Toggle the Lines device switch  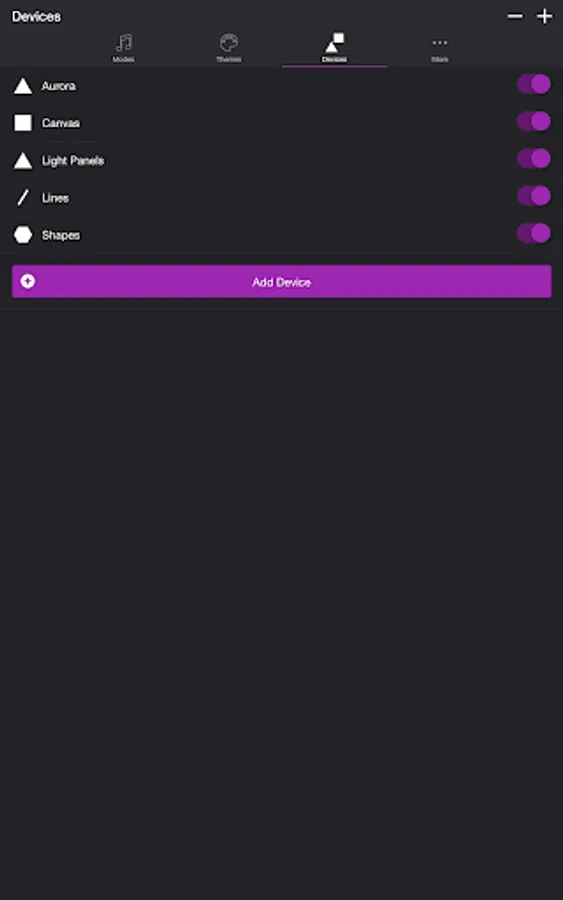(534, 196)
